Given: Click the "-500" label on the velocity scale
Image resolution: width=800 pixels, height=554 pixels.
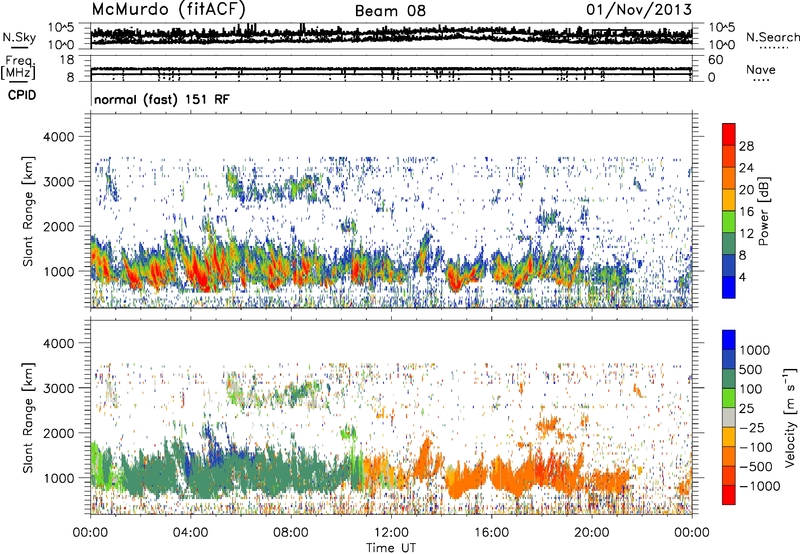Looking at the screenshot, I should 756,467.
